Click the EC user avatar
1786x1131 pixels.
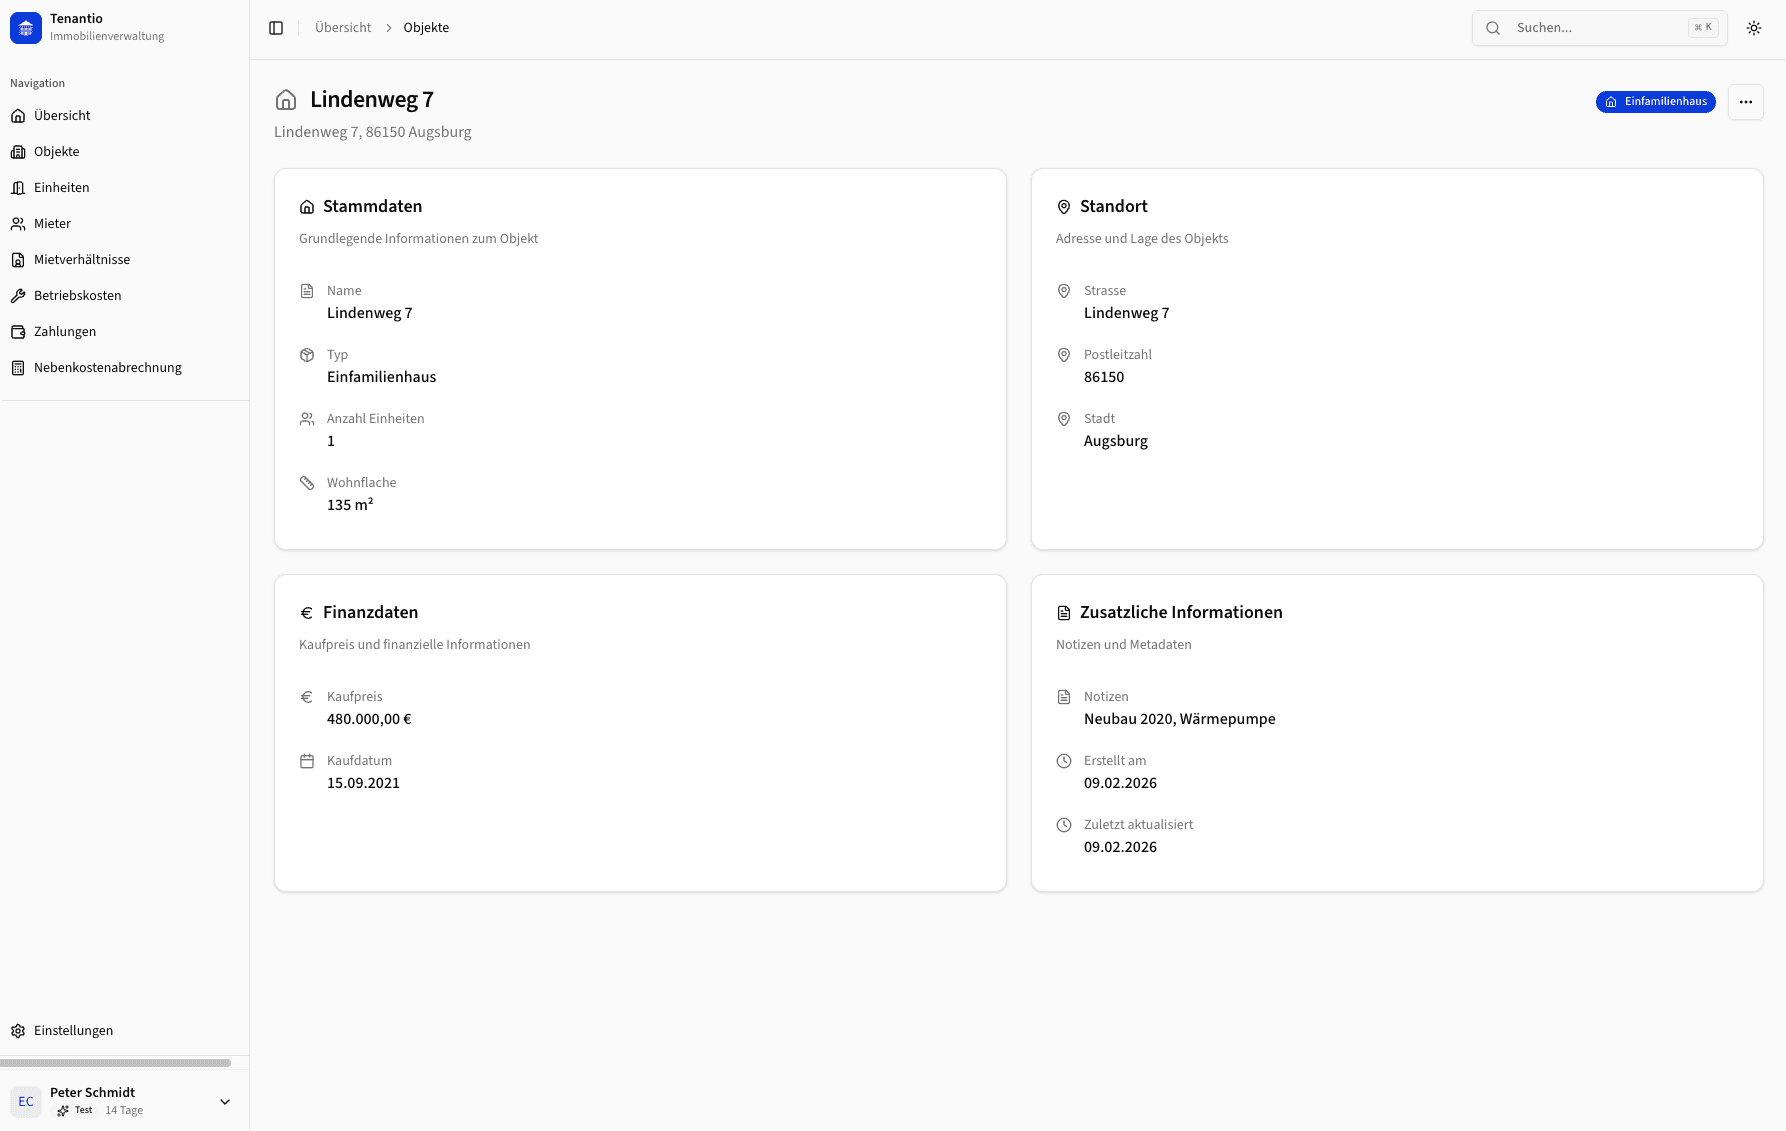[x=26, y=1101]
